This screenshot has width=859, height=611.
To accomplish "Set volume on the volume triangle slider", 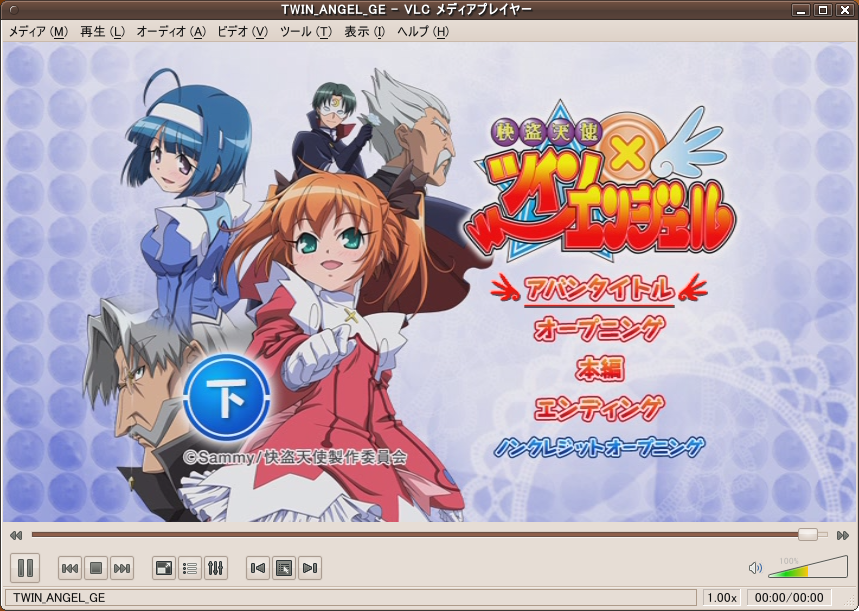I will pyautogui.click(x=808, y=567).
